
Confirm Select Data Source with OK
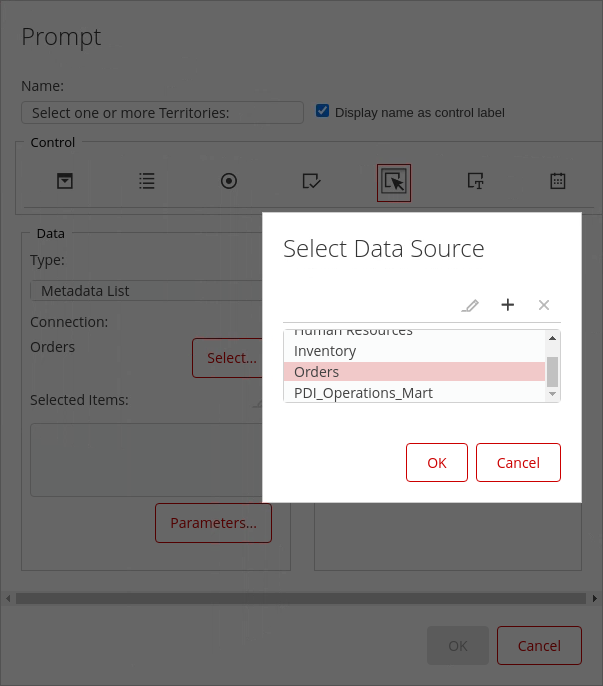[x=437, y=462]
